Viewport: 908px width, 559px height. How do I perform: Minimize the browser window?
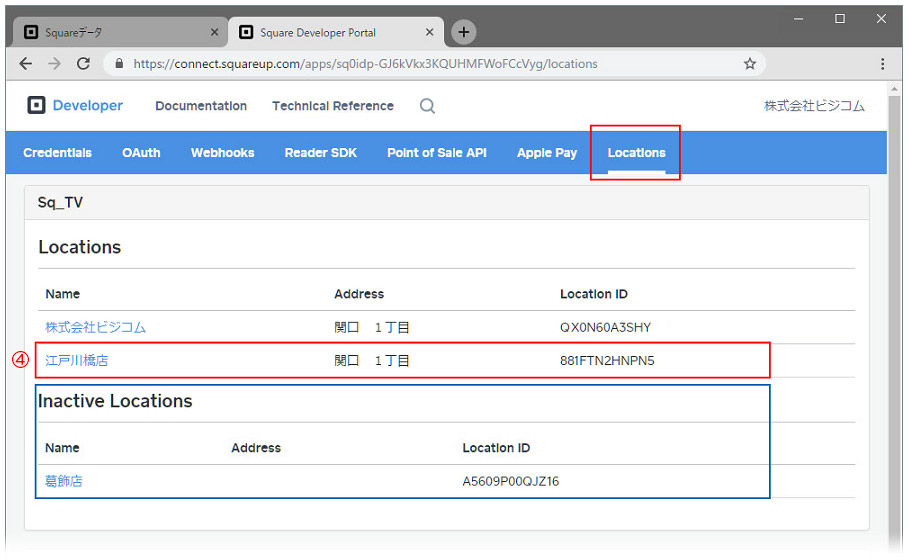[x=799, y=19]
